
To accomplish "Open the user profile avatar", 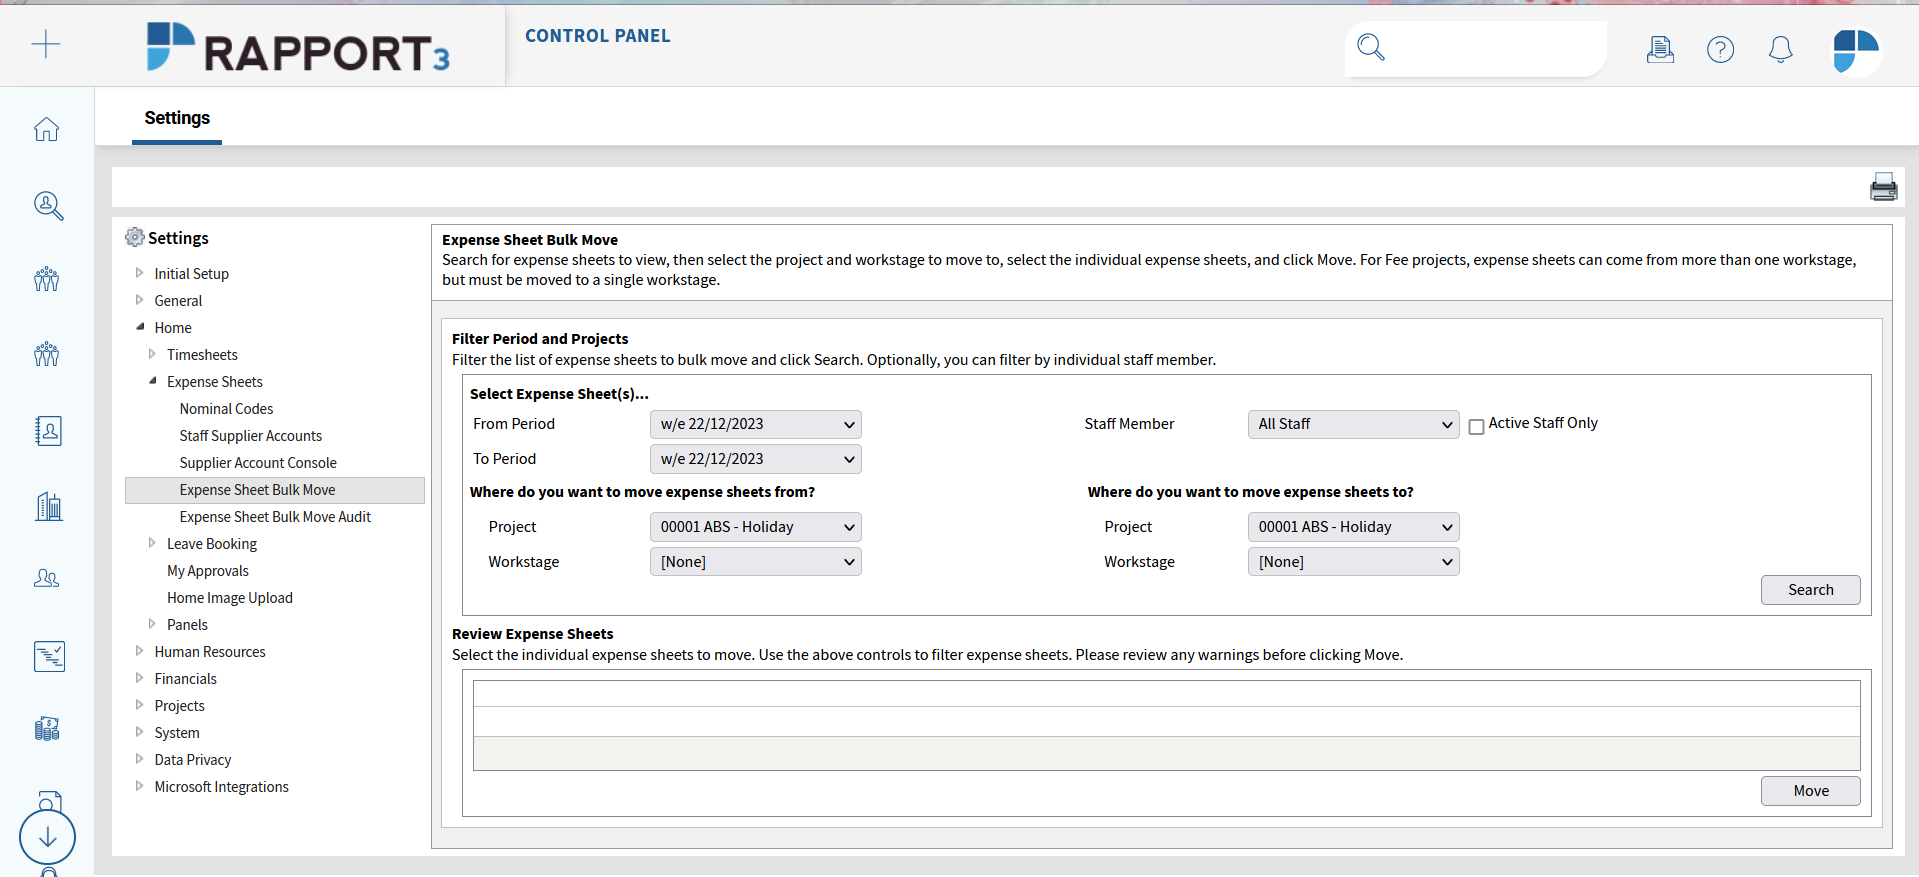I will point(1855,50).
